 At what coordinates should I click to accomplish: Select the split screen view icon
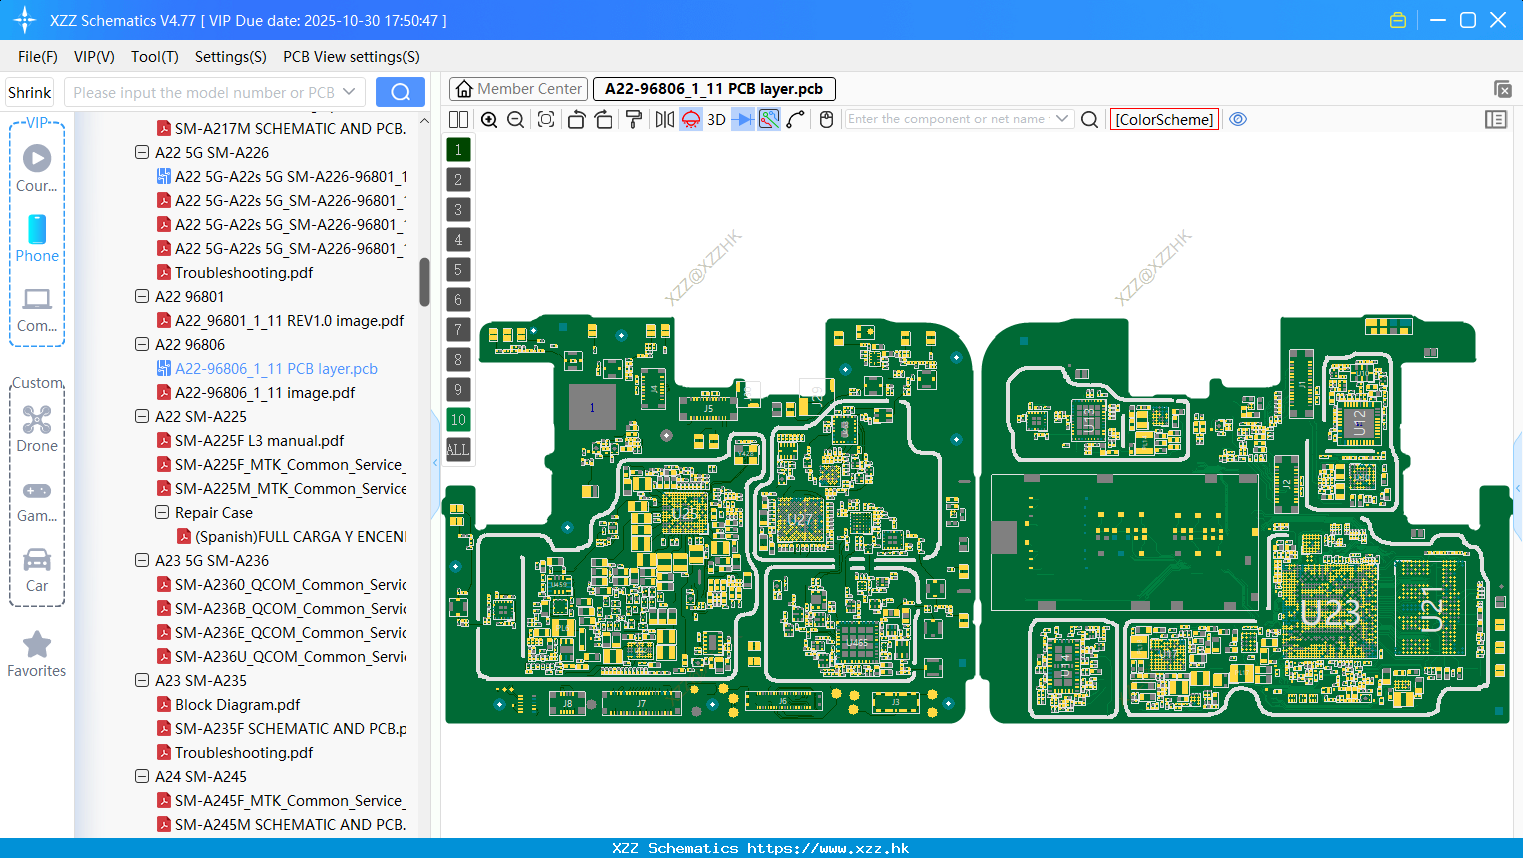point(458,119)
